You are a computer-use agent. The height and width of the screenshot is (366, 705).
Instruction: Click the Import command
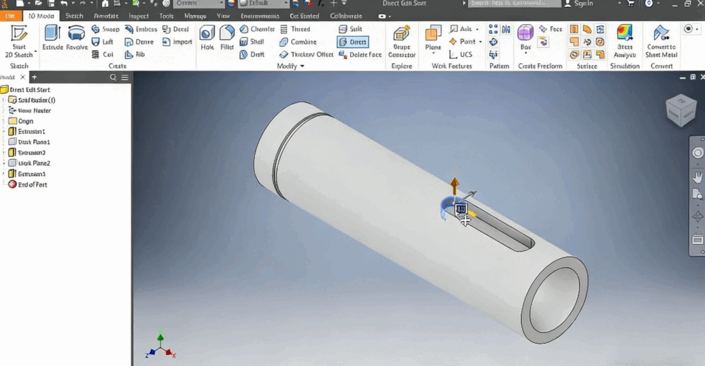pos(177,42)
